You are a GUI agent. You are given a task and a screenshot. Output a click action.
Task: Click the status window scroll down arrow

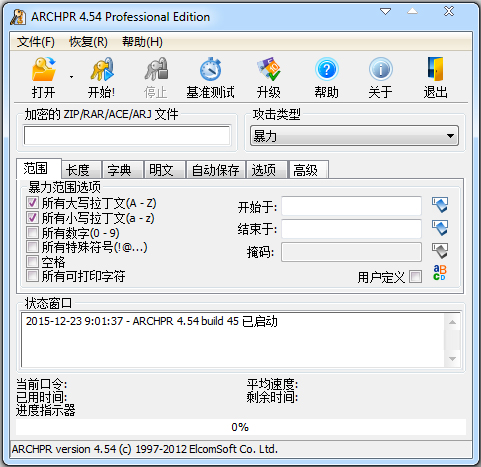coord(452,359)
